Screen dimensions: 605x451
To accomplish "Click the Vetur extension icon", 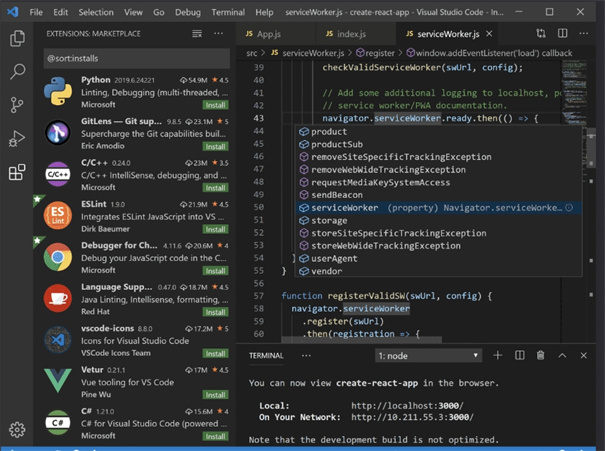I will (x=58, y=380).
